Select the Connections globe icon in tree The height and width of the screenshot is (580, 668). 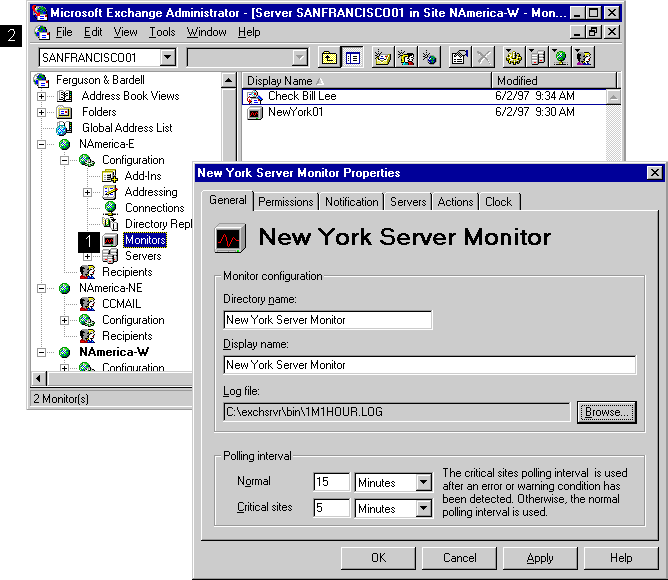tap(110, 208)
